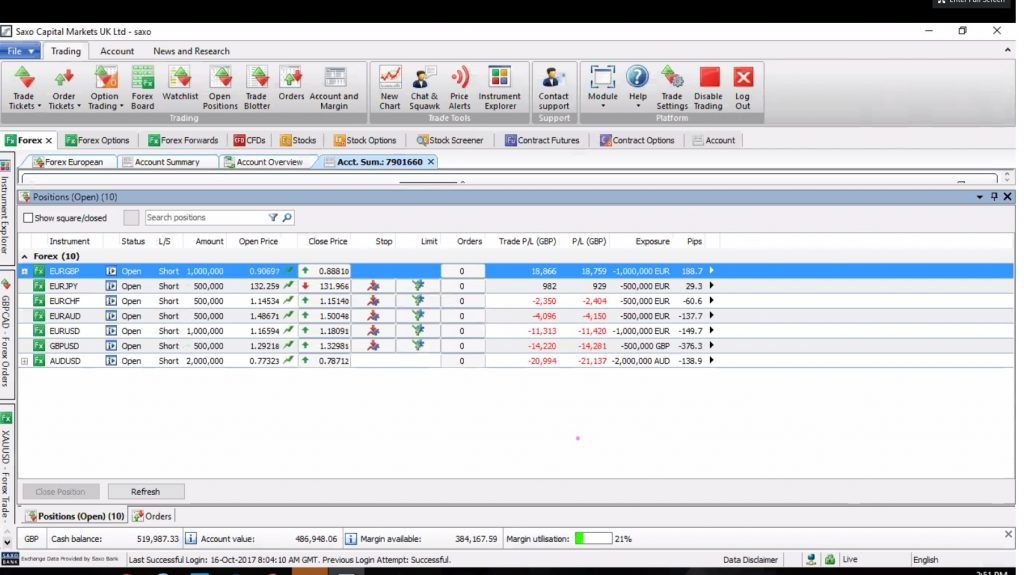Create a New Chart
Screen dimensions: 1024x575
(x=390, y=88)
